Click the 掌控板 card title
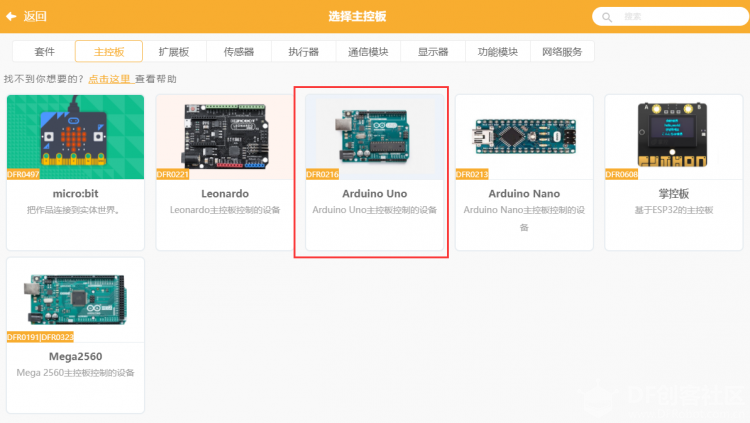Screen dimensions: 750x423 (x=673, y=193)
